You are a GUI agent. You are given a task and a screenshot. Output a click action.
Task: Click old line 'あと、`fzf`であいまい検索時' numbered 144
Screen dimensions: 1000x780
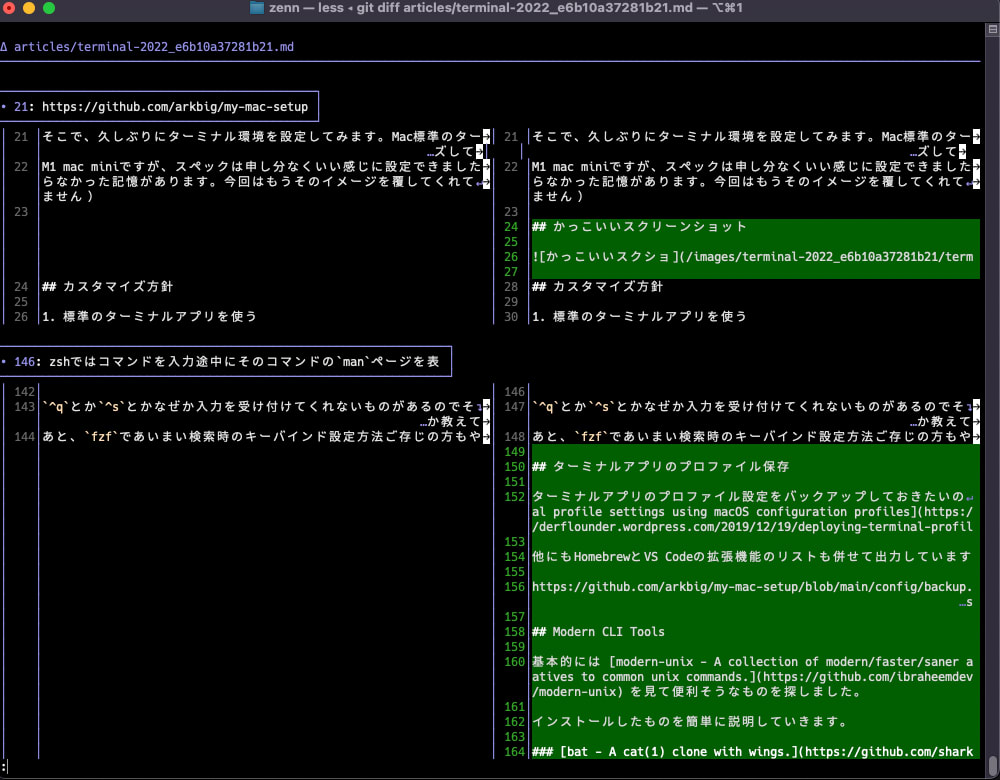point(262,436)
